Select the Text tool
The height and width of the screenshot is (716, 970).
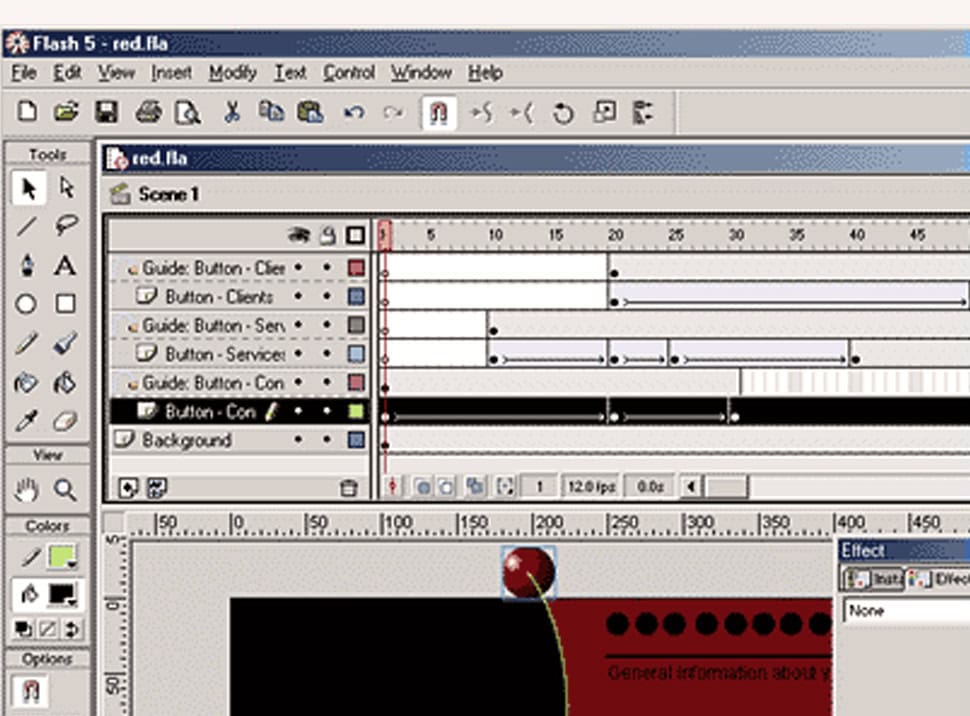[x=66, y=265]
